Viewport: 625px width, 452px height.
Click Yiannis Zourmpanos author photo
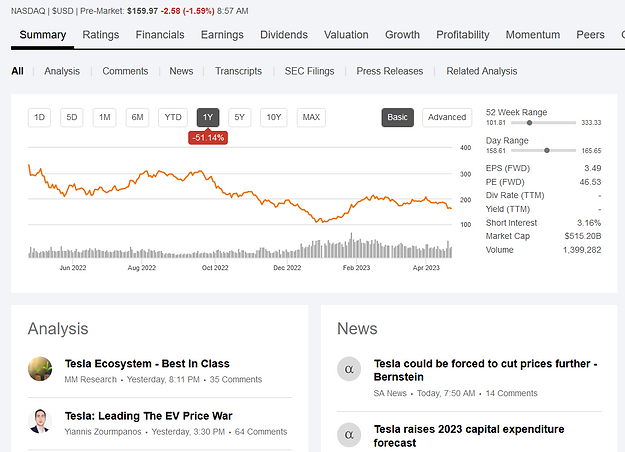[40, 421]
